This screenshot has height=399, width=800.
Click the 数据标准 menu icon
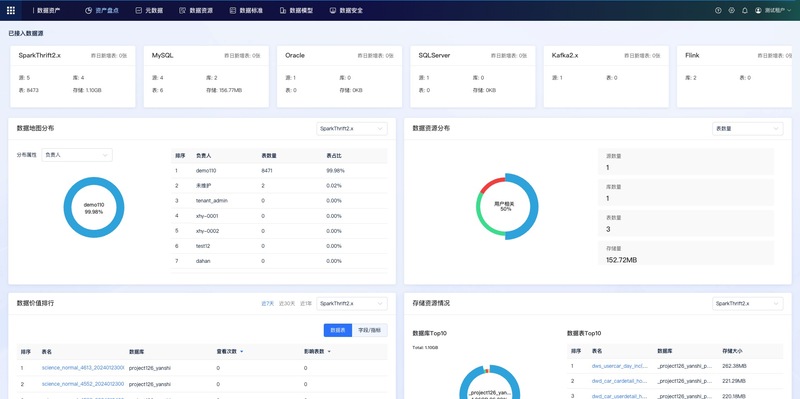[233, 10]
